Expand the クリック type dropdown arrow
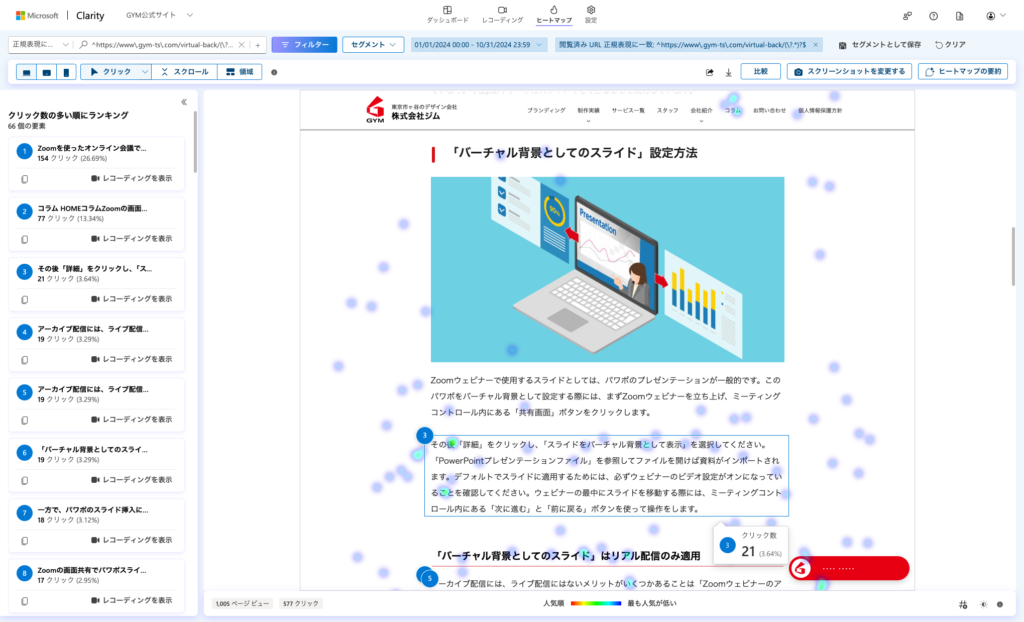 click(145, 72)
